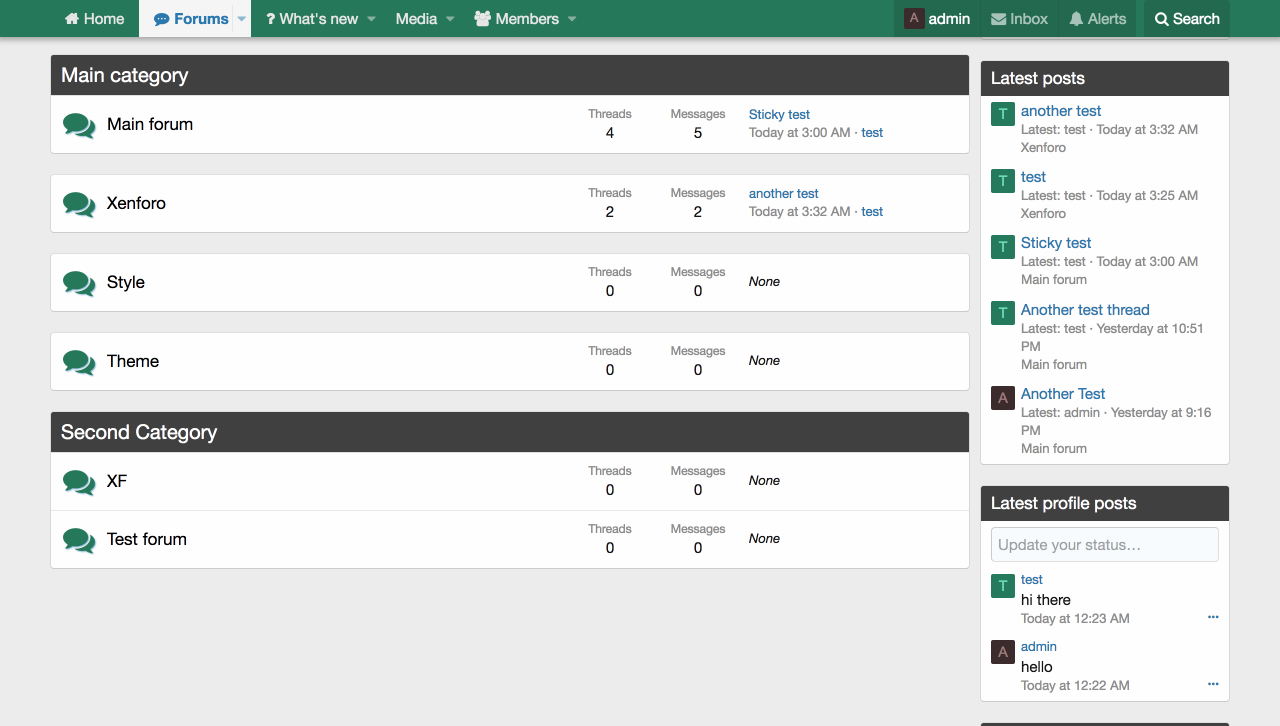This screenshot has width=1280, height=726.
Task: Open the Second Category header link
Action: point(139,432)
